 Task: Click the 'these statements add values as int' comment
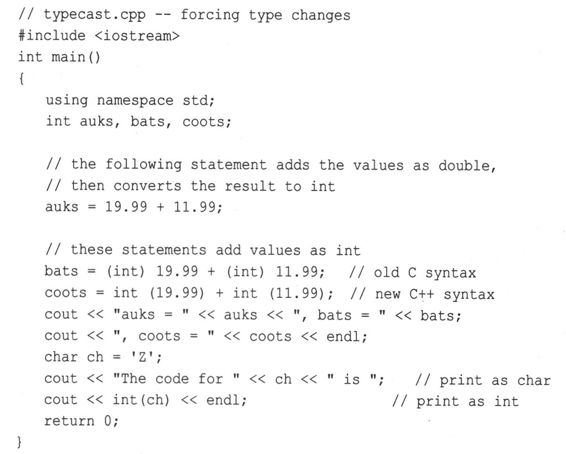coord(203,250)
